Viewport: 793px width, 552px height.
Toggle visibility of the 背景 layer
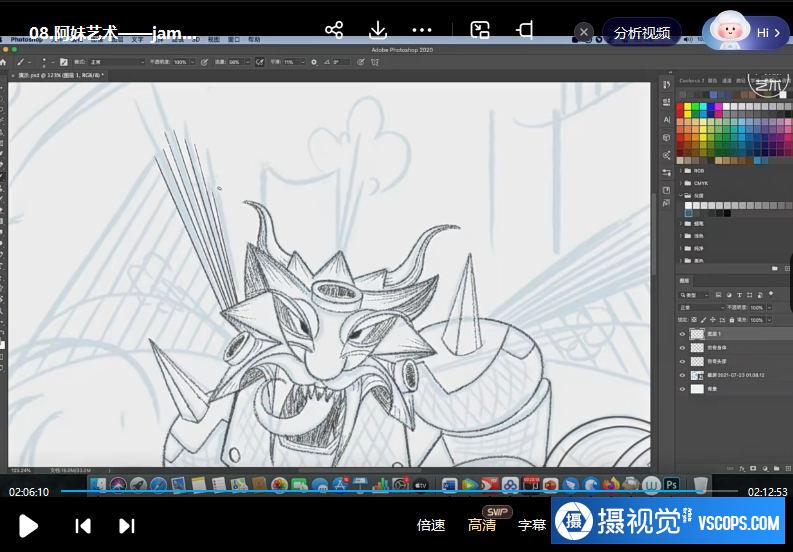click(x=682, y=389)
